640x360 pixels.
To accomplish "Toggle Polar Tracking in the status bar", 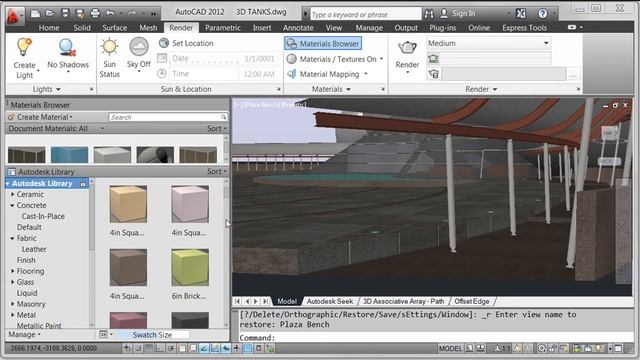I will coord(171,348).
